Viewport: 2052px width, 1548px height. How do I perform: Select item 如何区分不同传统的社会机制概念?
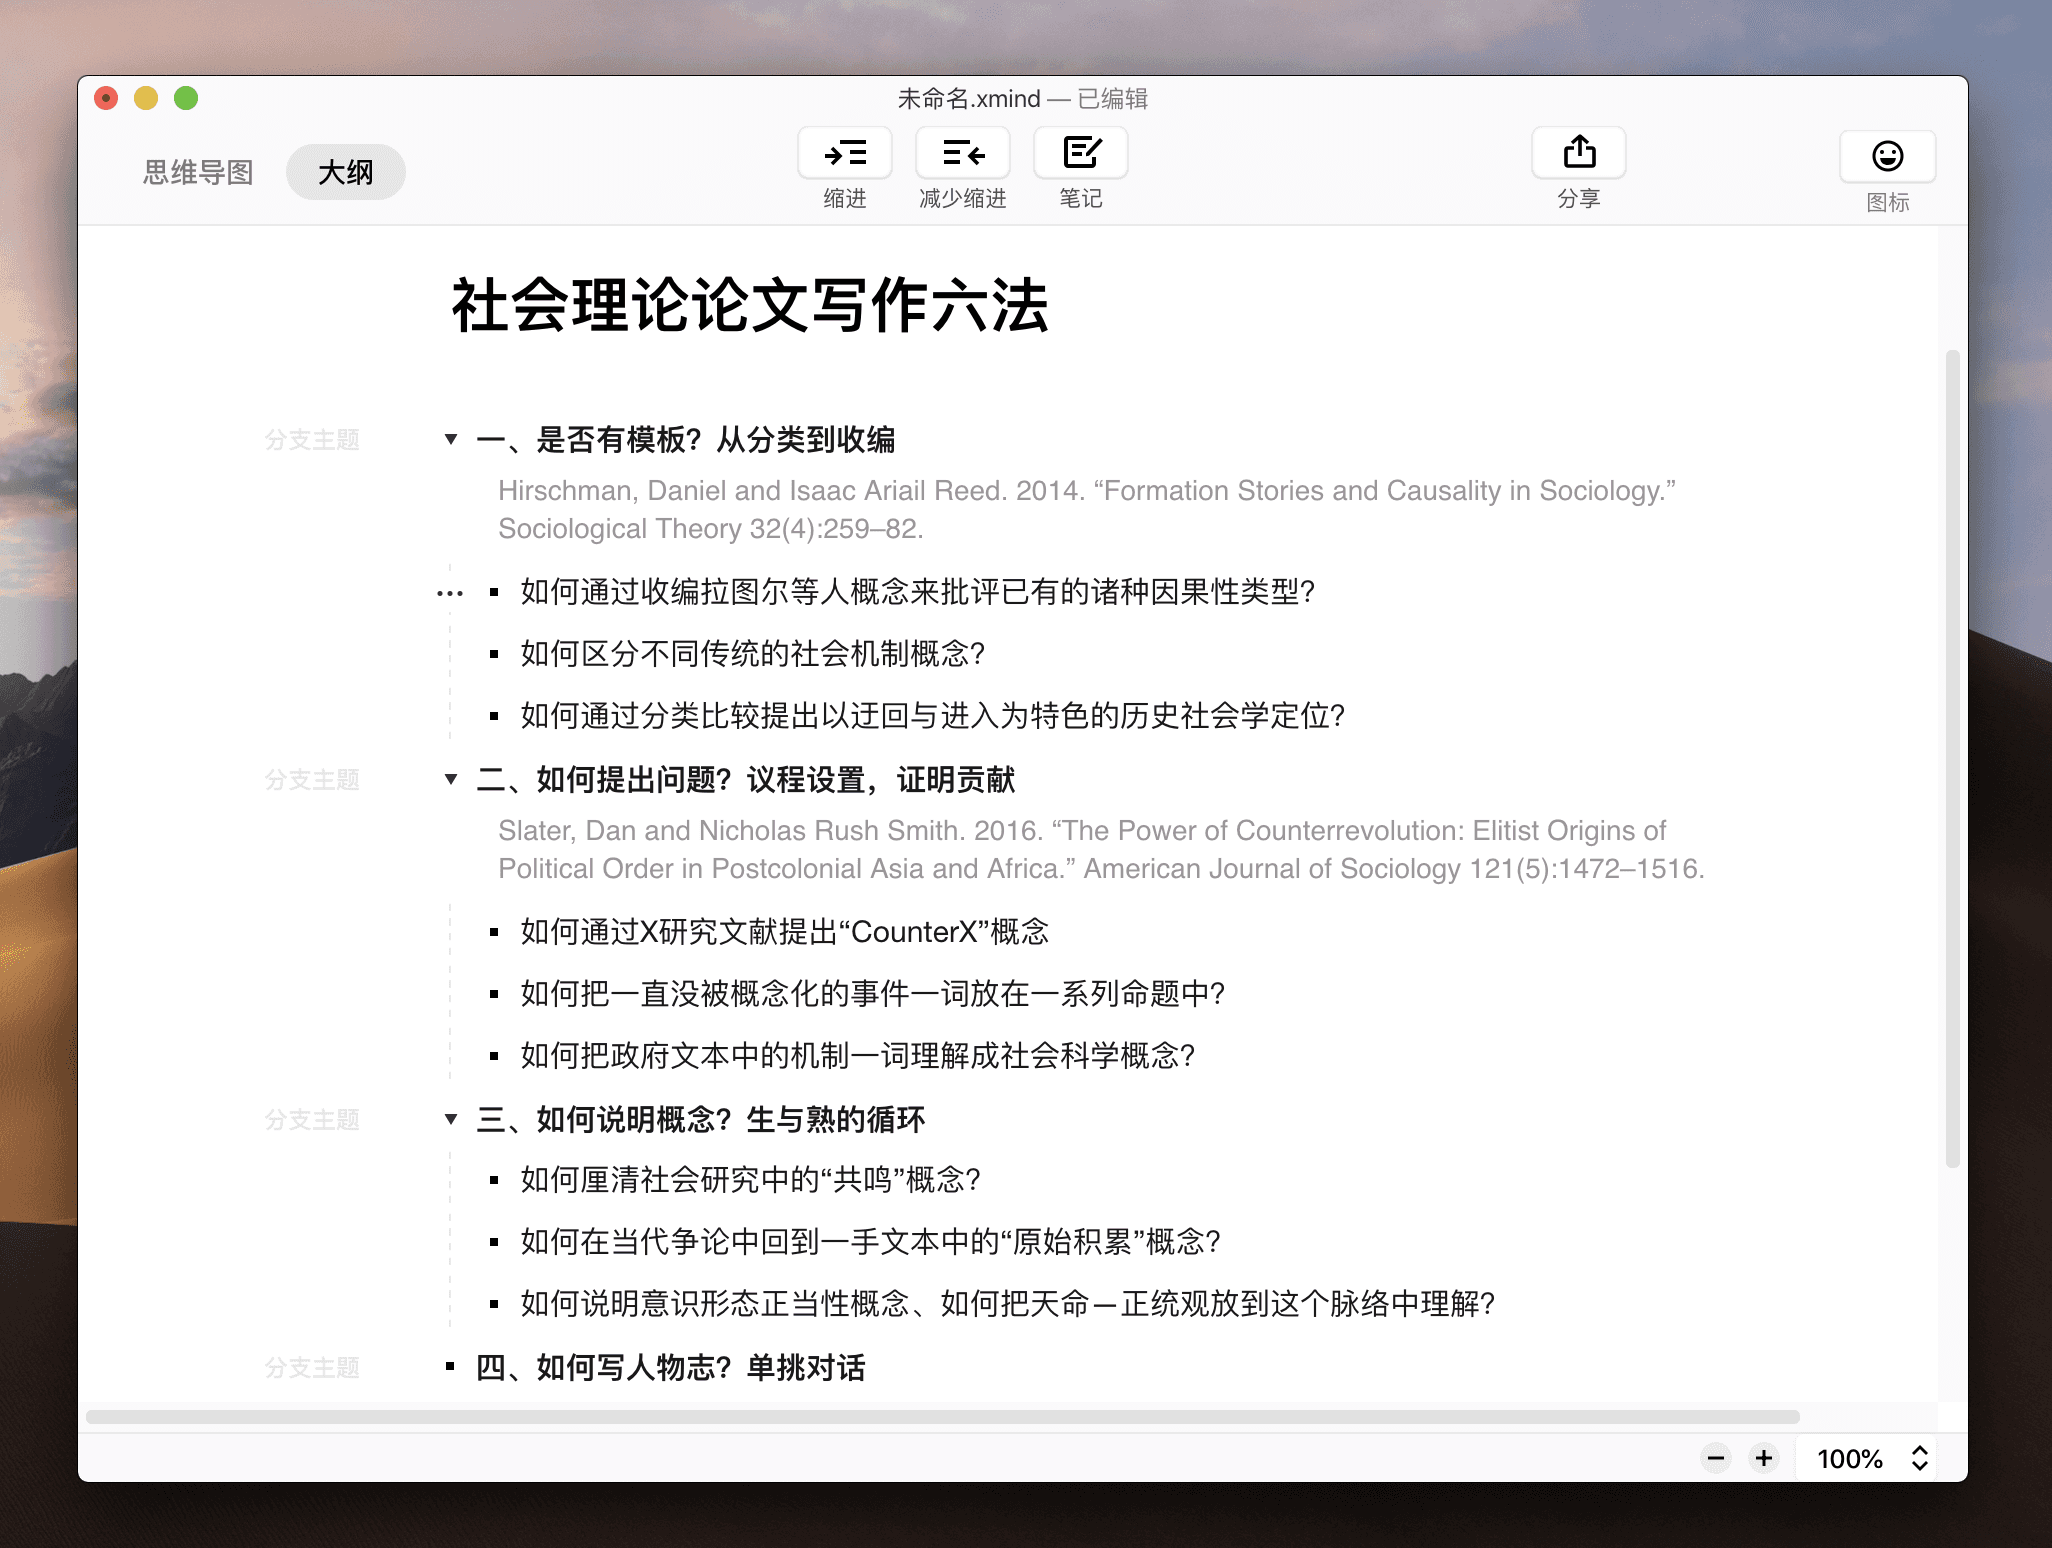coord(752,654)
